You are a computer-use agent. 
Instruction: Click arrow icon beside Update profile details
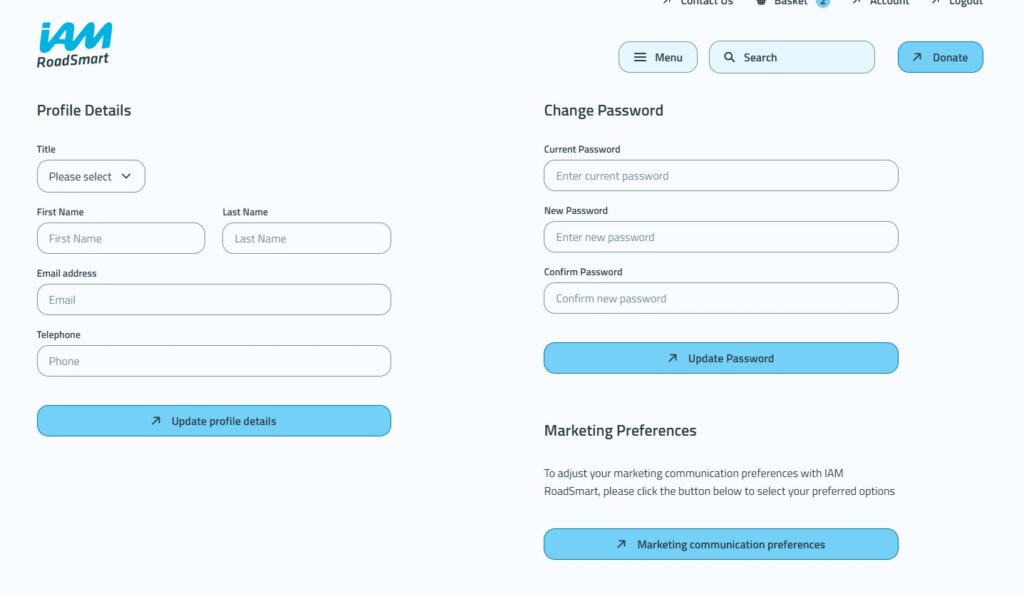pos(156,421)
